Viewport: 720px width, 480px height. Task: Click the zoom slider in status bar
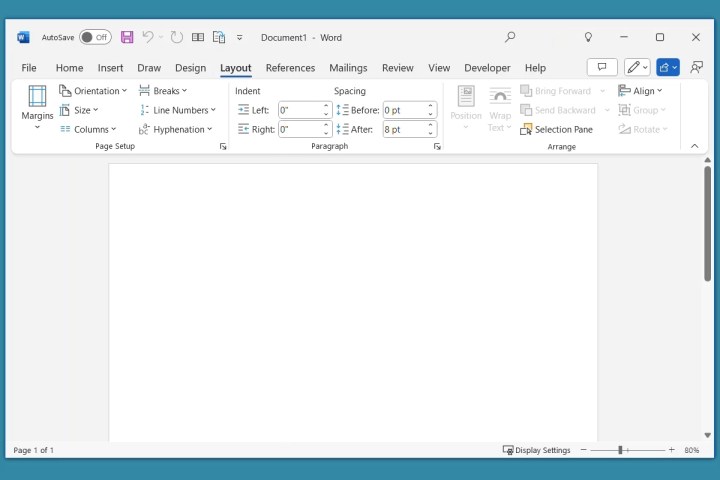coord(620,450)
